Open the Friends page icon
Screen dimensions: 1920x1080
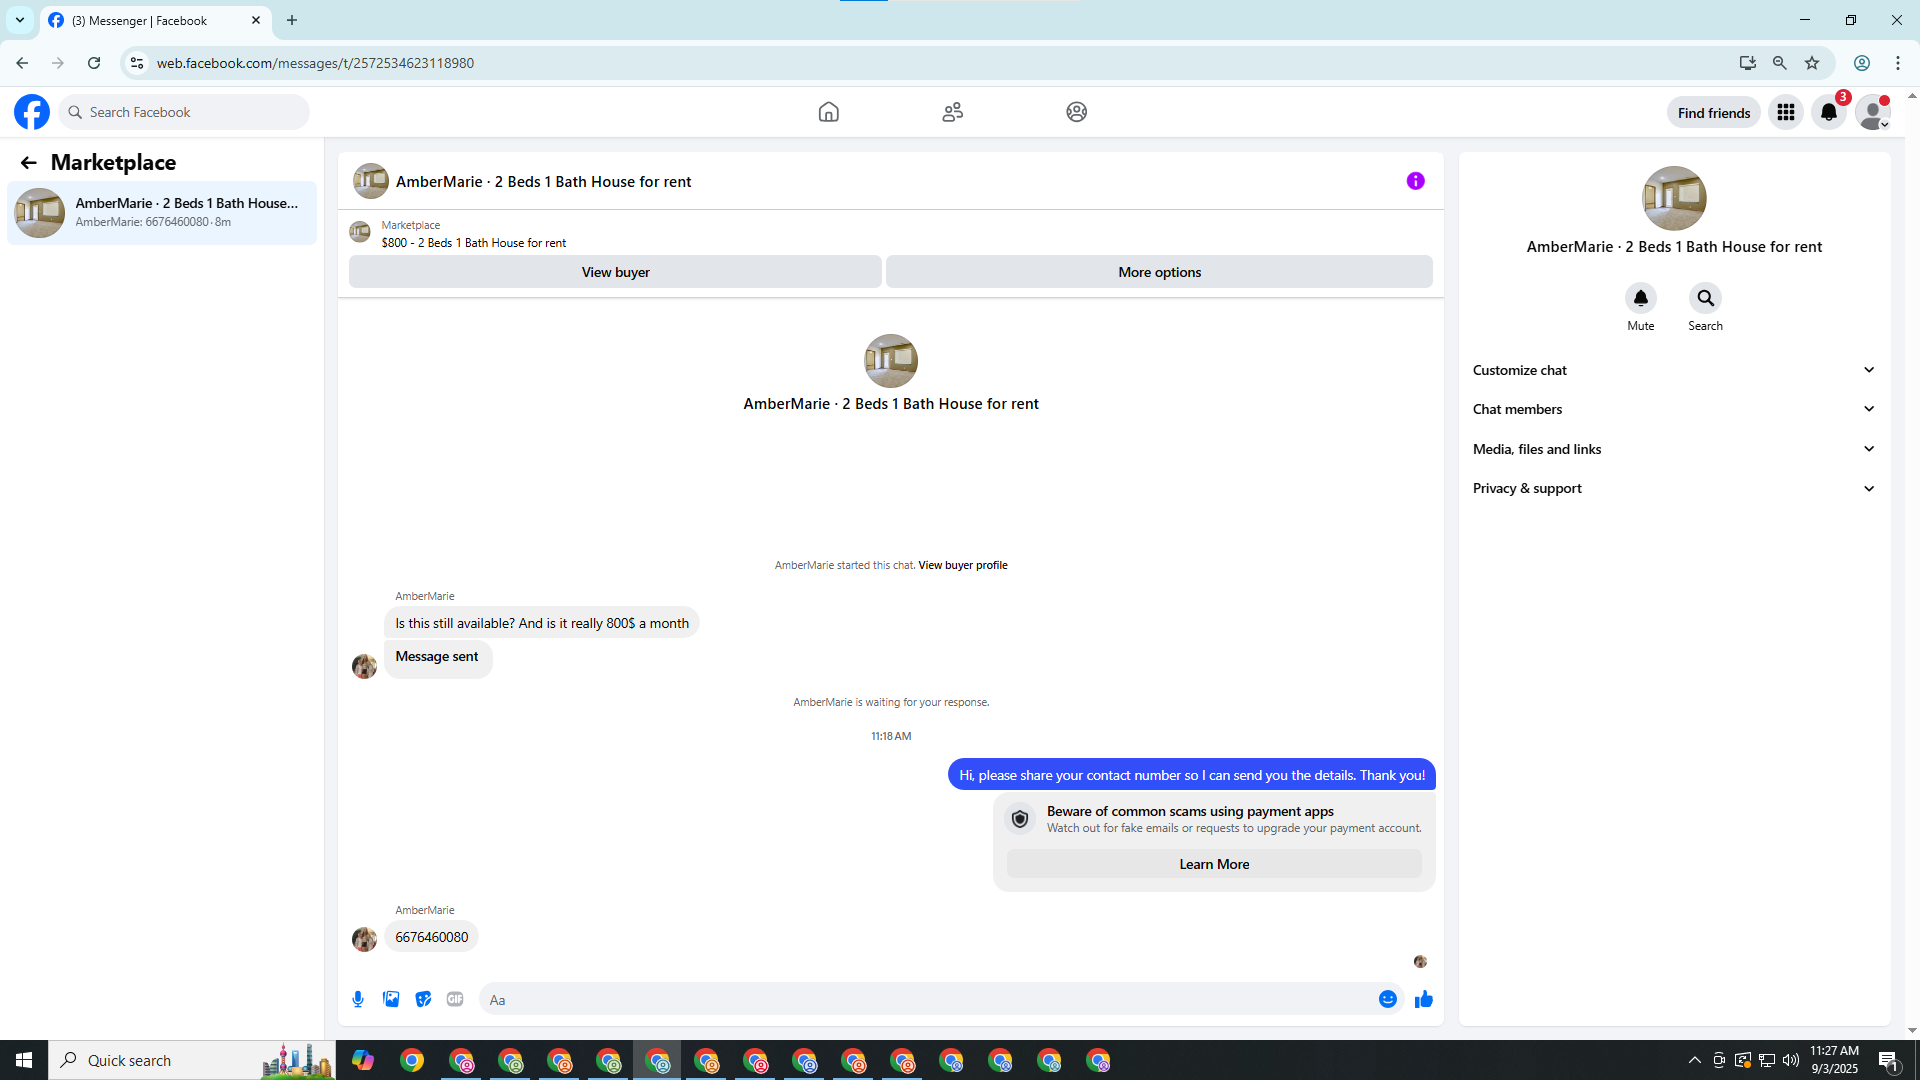(x=952, y=112)
